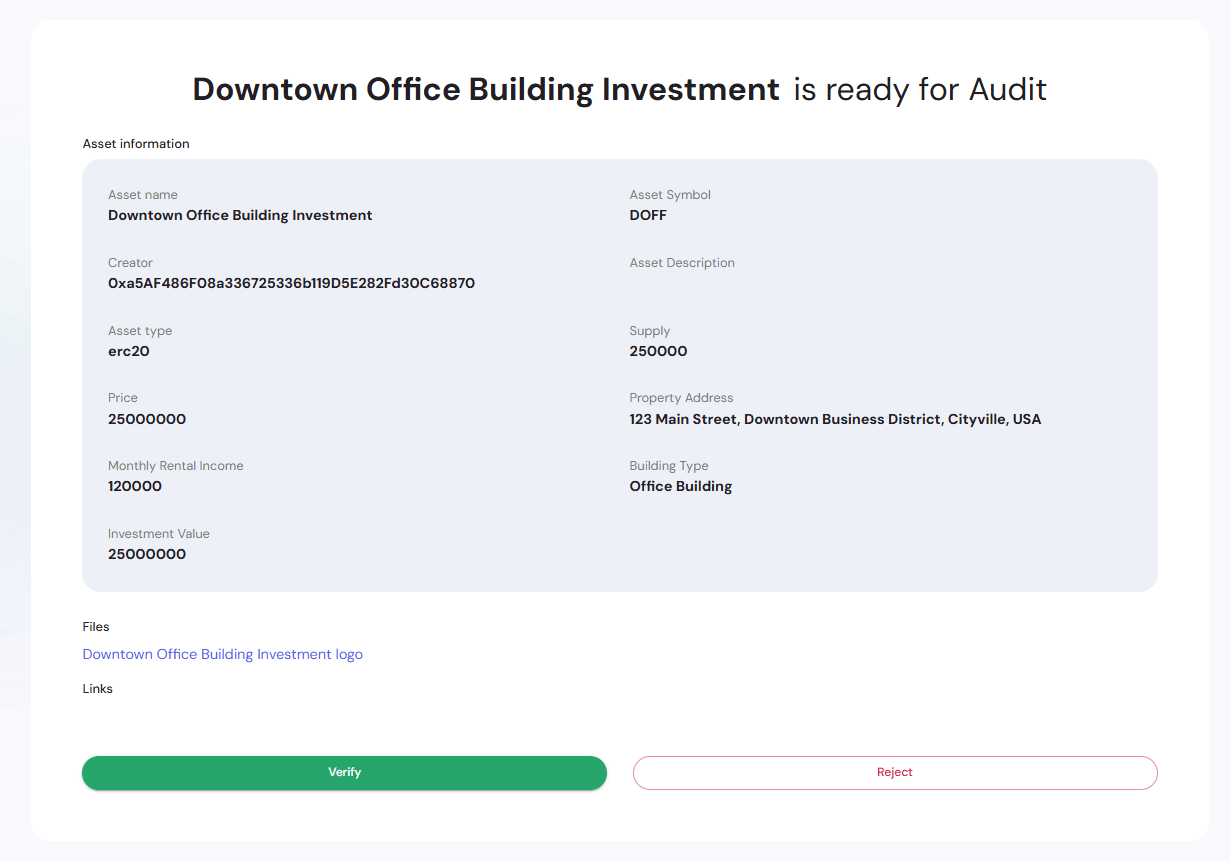
Task: Click the Asset Symbol label
Action: point(670,195)
